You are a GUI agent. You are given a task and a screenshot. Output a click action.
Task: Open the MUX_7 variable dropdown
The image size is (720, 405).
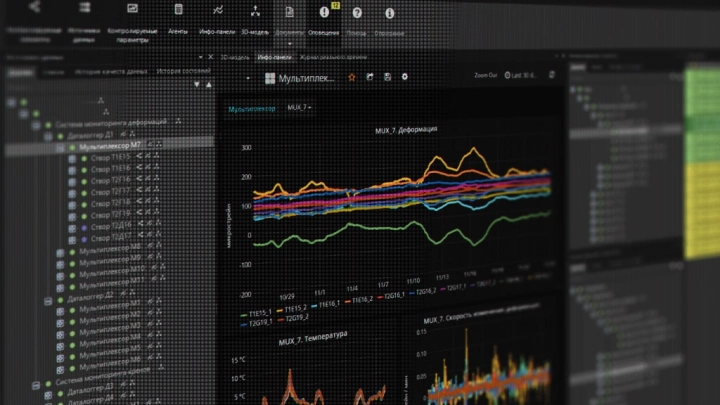299,106
